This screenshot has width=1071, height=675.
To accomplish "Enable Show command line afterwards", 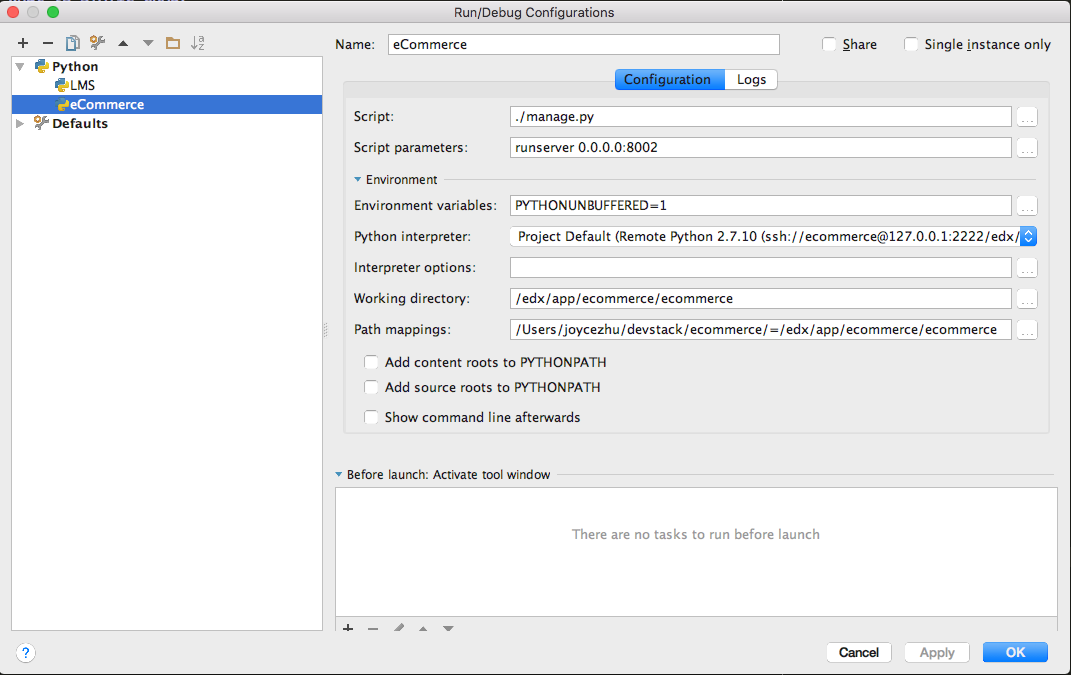I will [x=371, y=417].
